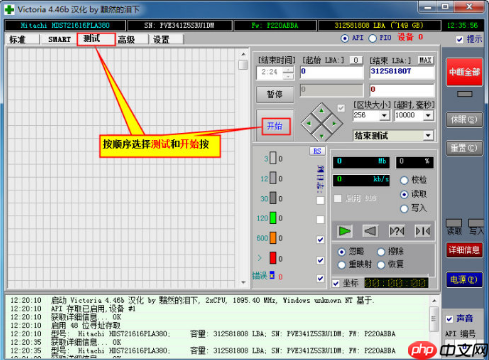The image size is (489, 360).
Task: Click the 0 button beside start LBA
Action: [356, 60]
